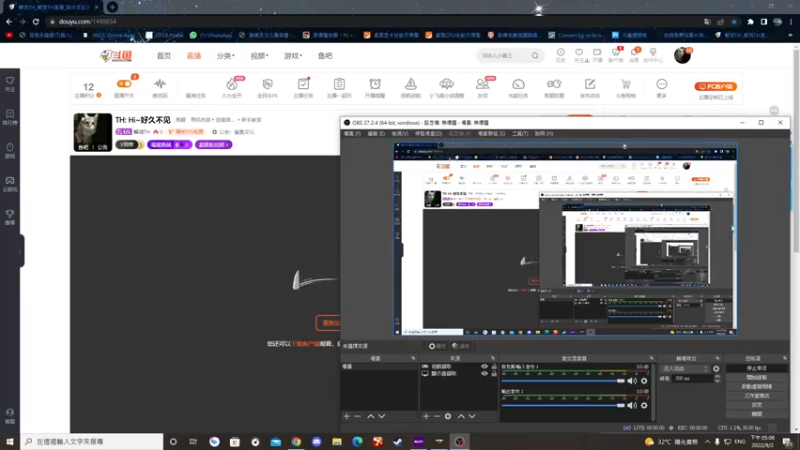
Task: Add a new source with plus
Action: point(426,416)
